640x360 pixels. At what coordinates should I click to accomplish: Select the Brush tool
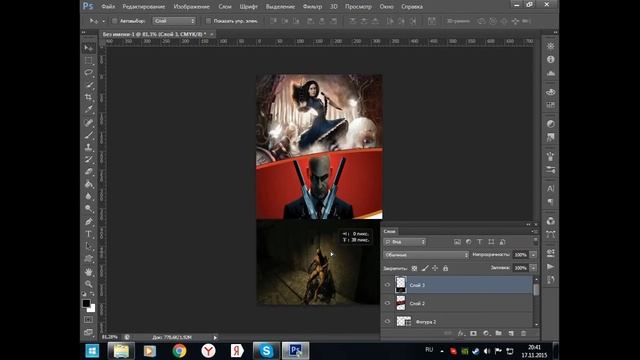click(x=89, y=135)
